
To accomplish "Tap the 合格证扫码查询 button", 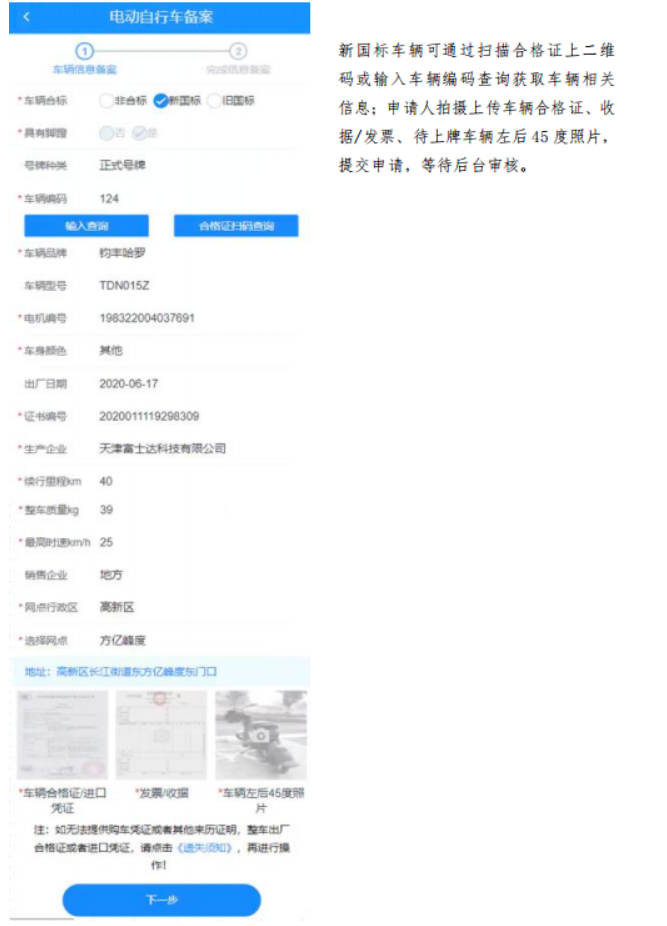I will pos(236,226).
